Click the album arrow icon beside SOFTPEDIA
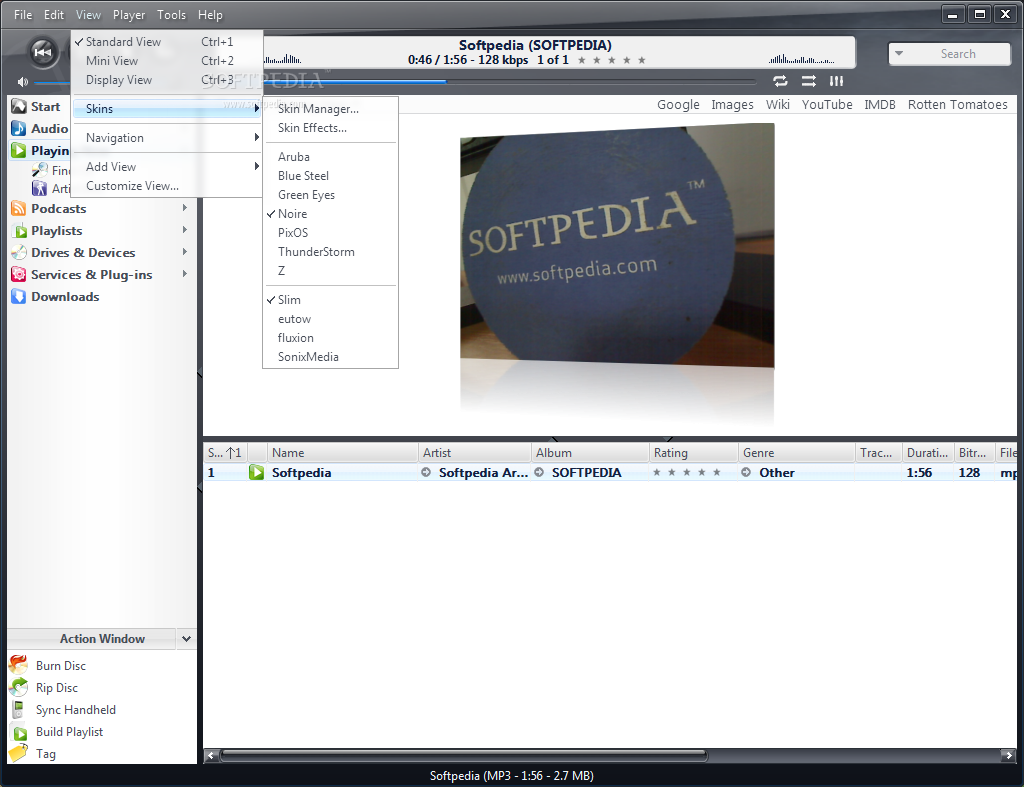Viewport: 1024px width, 787px height. click(539, 472)
